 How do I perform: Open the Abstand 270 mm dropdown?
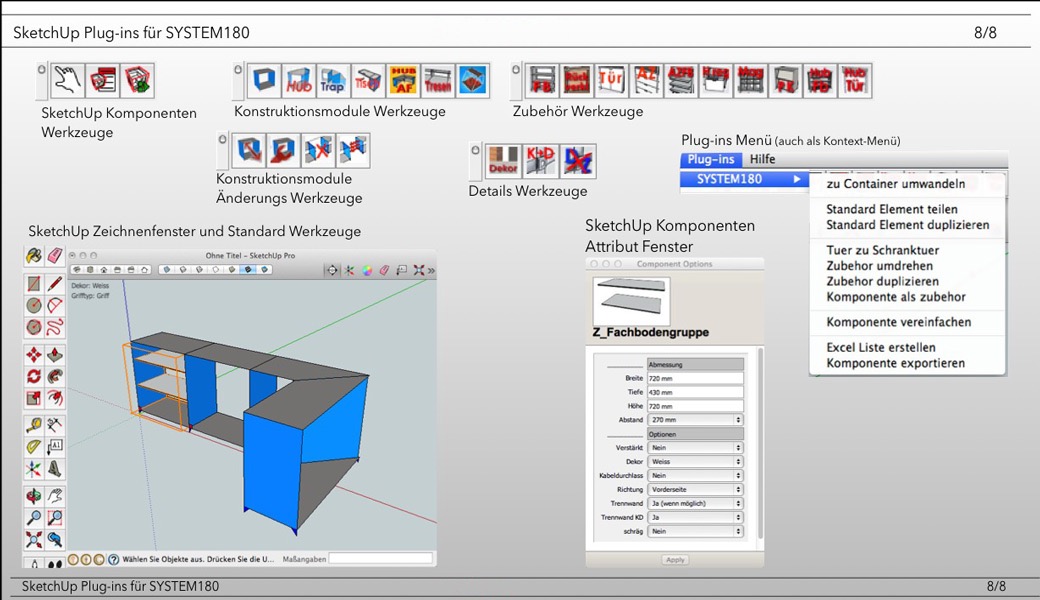(695, 420)
